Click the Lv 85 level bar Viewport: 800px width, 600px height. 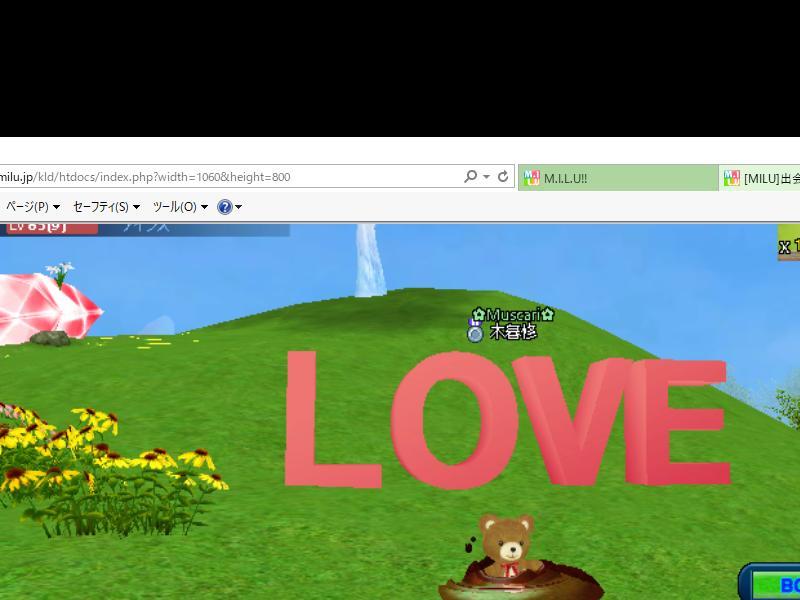click(50, 227)
